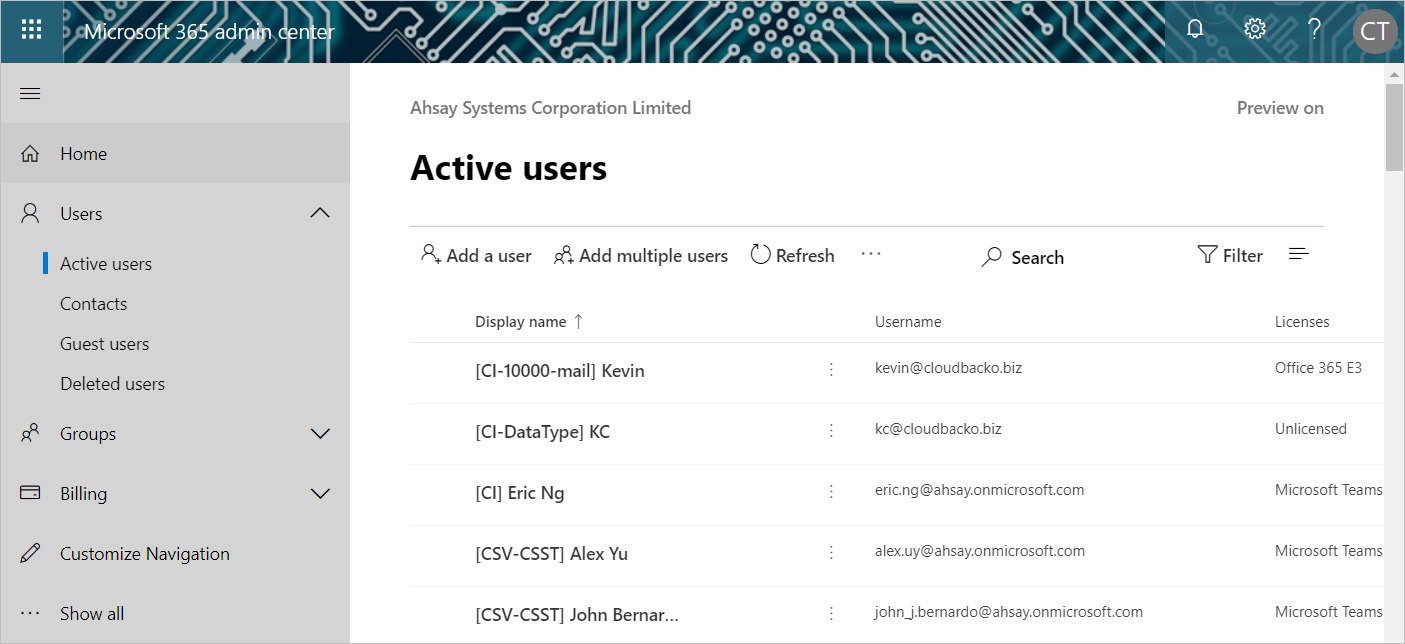Image resolution: width=1405 pixels, height=644 pixels.
Task: Click Add multiple users button
Action: 641,256
